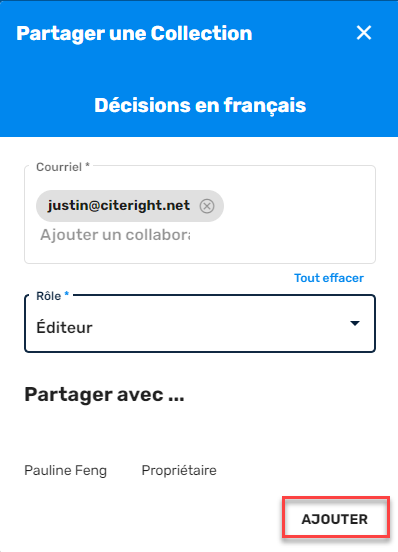The height and width of the screenshot is (552, 398).
Task: Click the Rôle field label
Action: (x=49, y=296)
